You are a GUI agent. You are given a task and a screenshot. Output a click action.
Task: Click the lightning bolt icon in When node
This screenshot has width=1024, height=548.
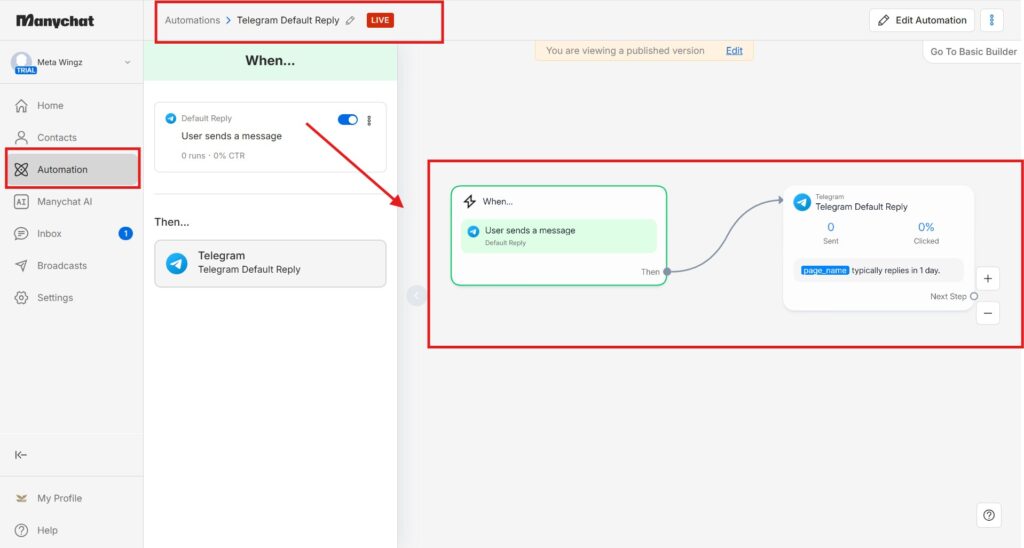click(470, 201)
